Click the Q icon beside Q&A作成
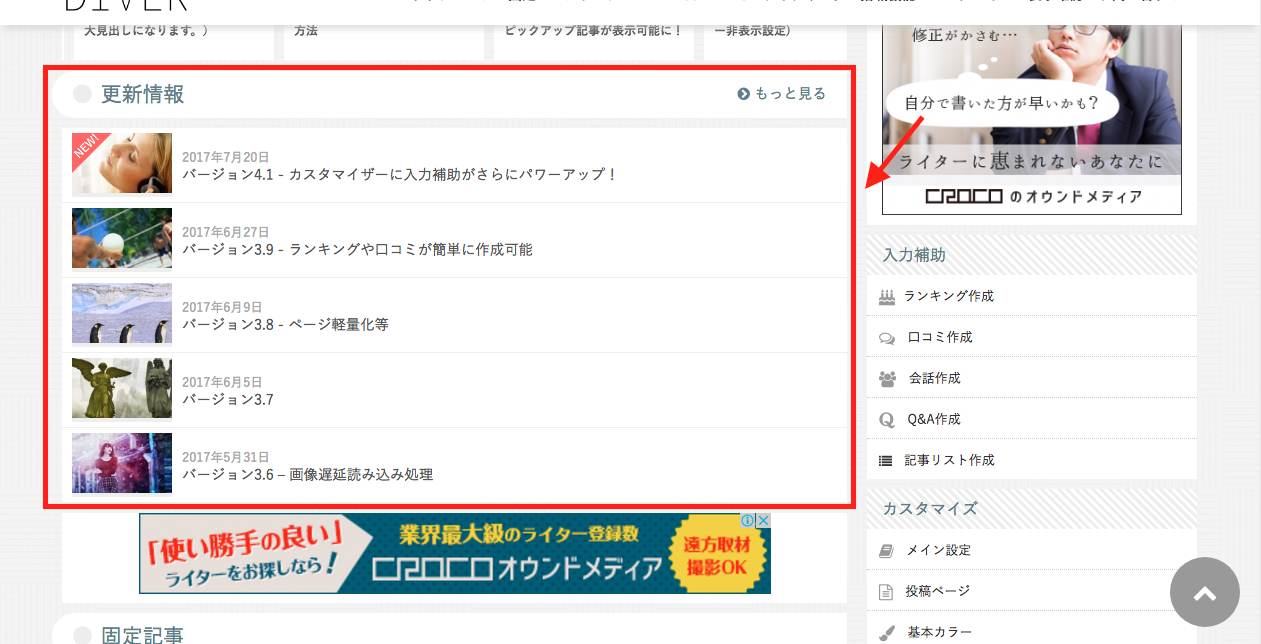 point(886,420)
